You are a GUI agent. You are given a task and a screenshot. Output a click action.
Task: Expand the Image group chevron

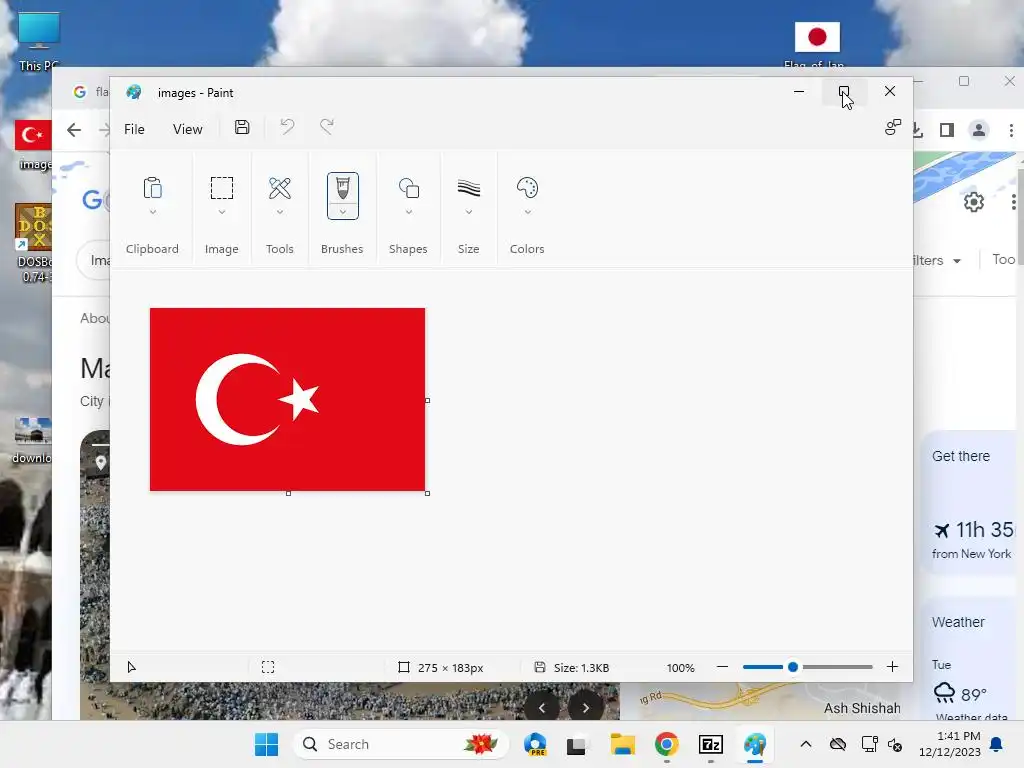pos(222,212)
